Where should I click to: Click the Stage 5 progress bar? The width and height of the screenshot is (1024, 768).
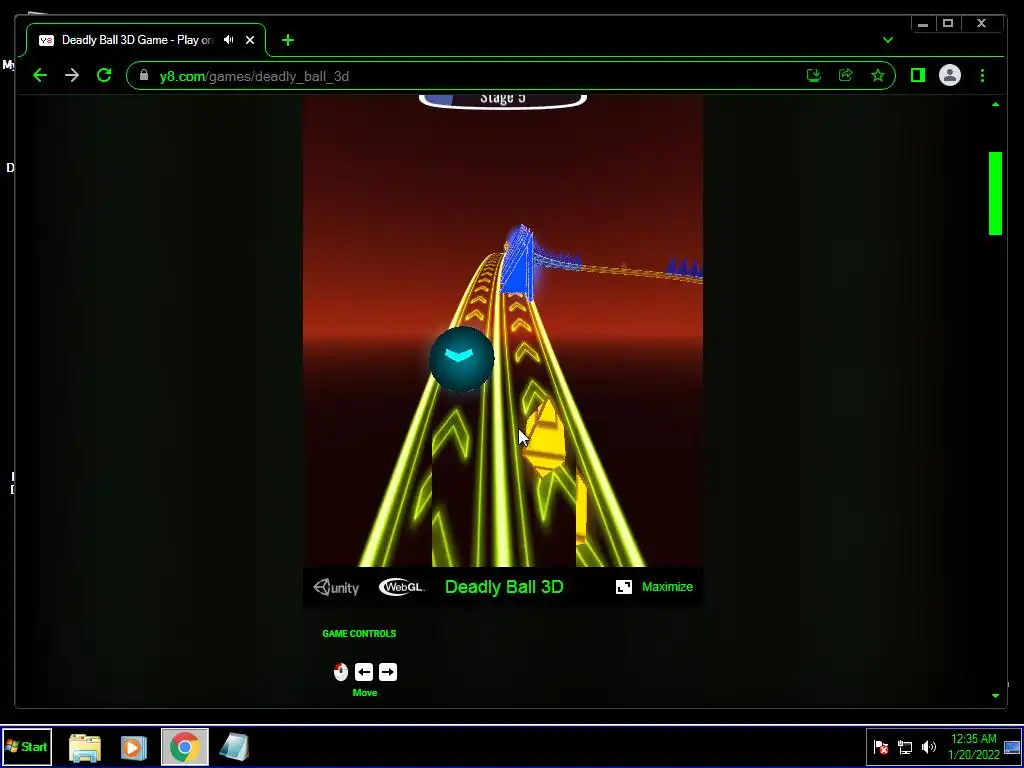502,100
